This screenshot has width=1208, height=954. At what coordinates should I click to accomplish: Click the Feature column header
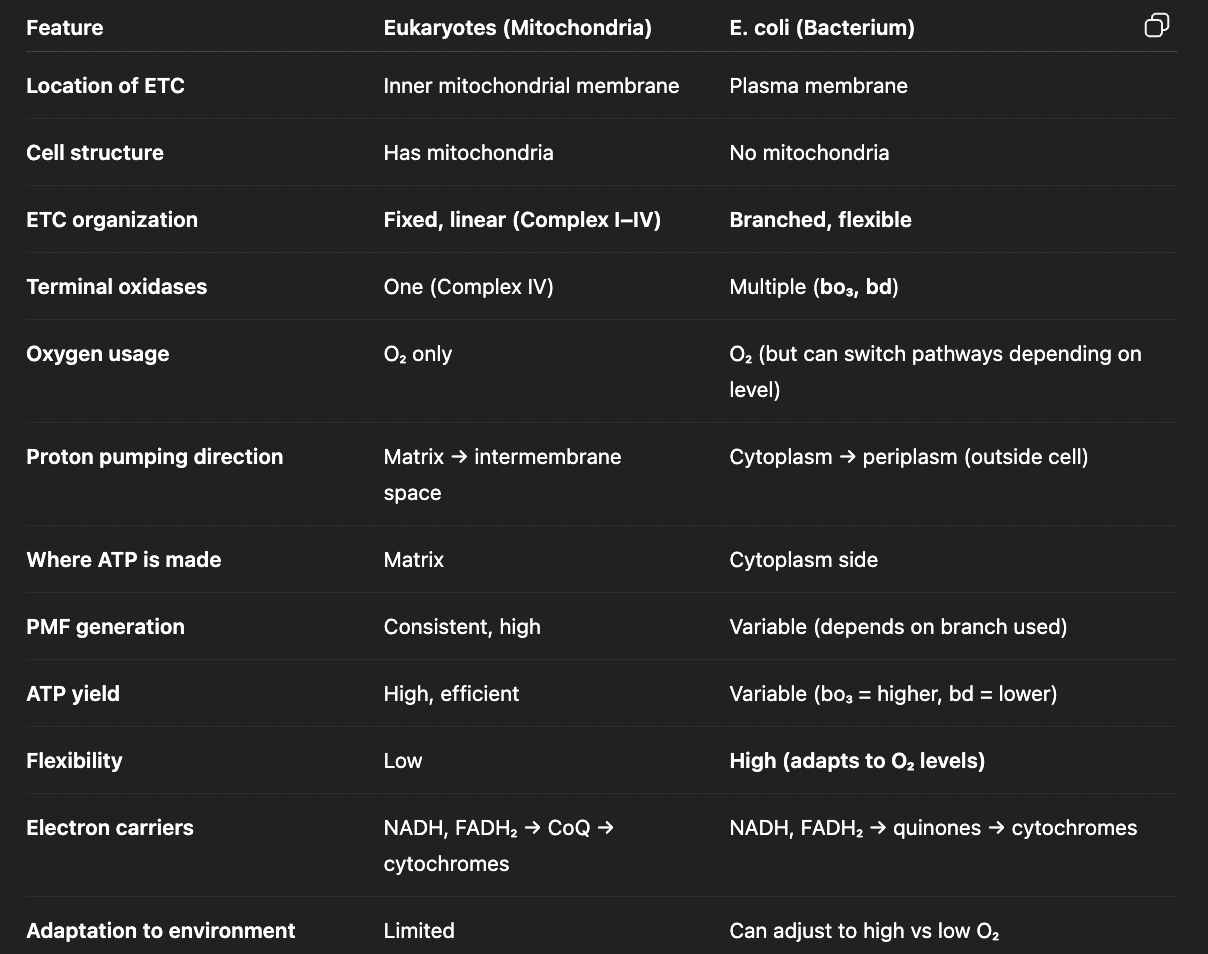coord(65,28)
